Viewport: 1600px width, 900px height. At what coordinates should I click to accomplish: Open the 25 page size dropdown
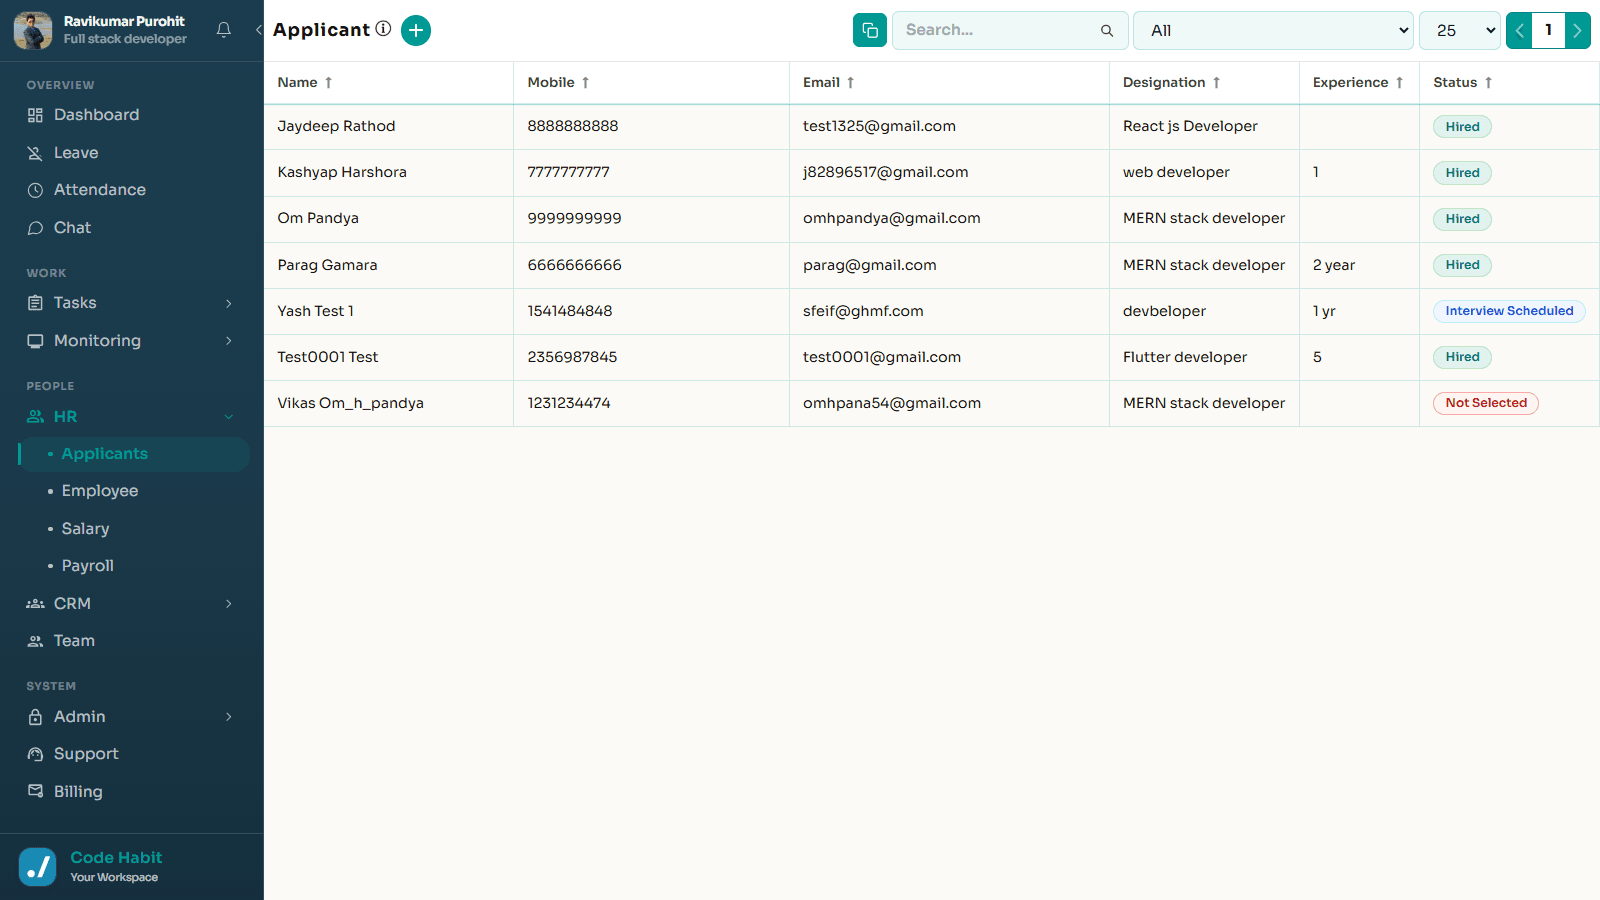pos(1460,30)
